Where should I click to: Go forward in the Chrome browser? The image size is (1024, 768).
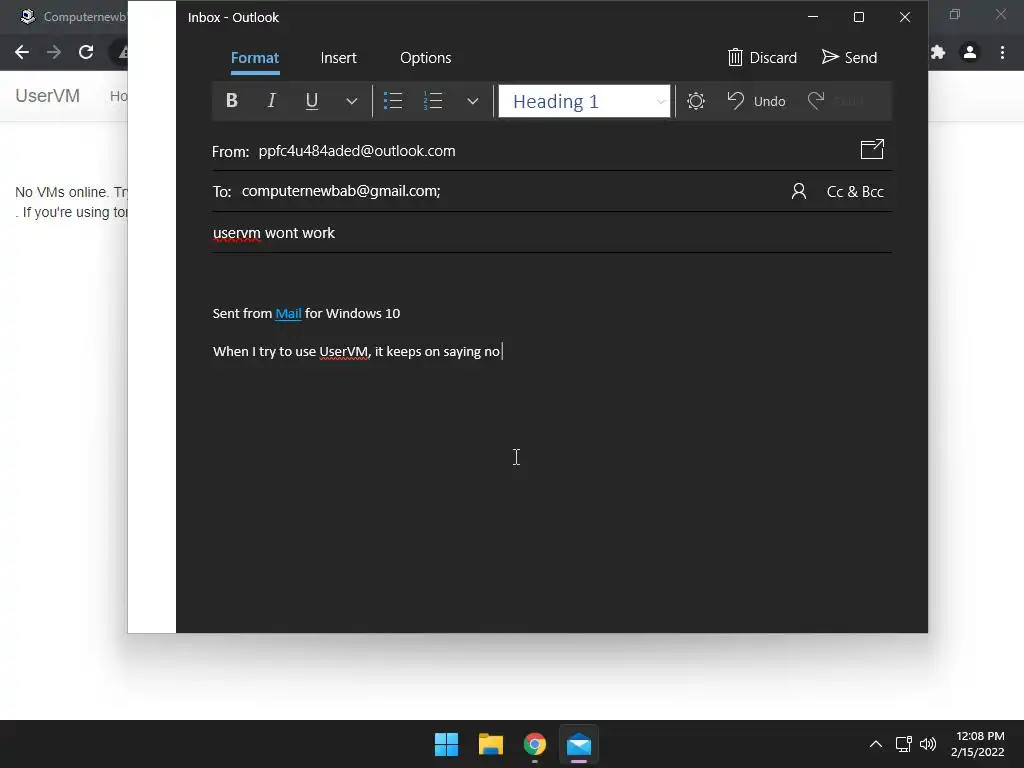pyautogui.click(x=54, y=52)
